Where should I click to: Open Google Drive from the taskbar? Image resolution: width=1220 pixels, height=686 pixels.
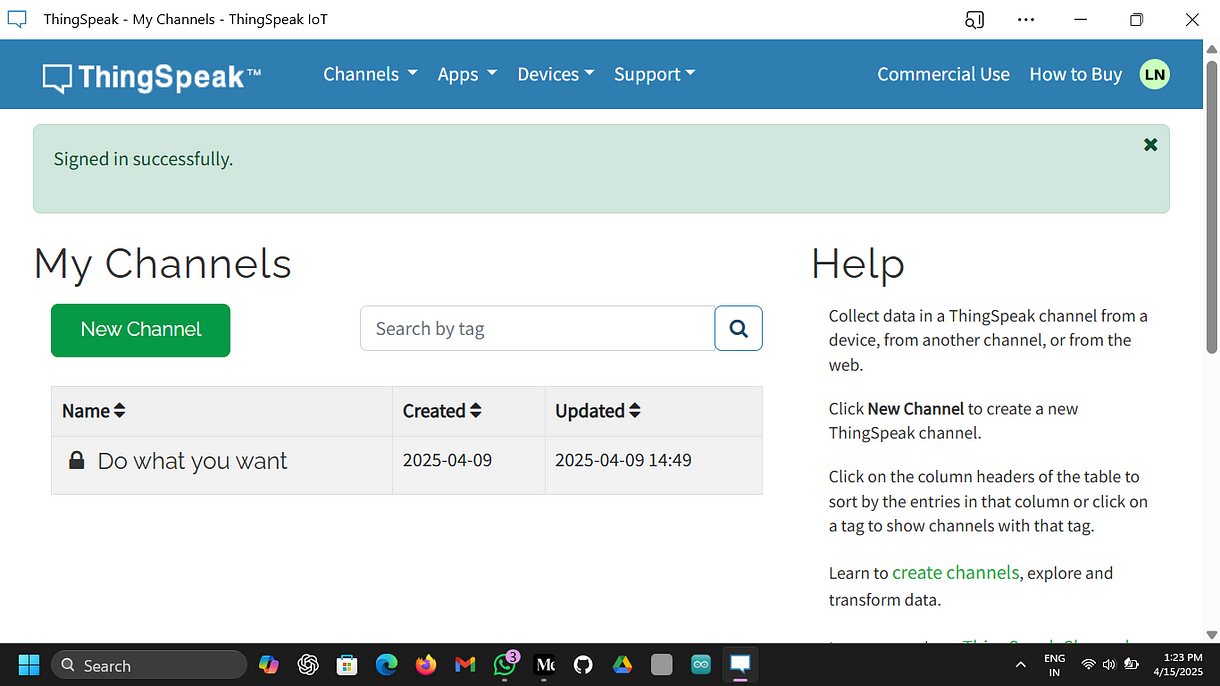[622, 665]
